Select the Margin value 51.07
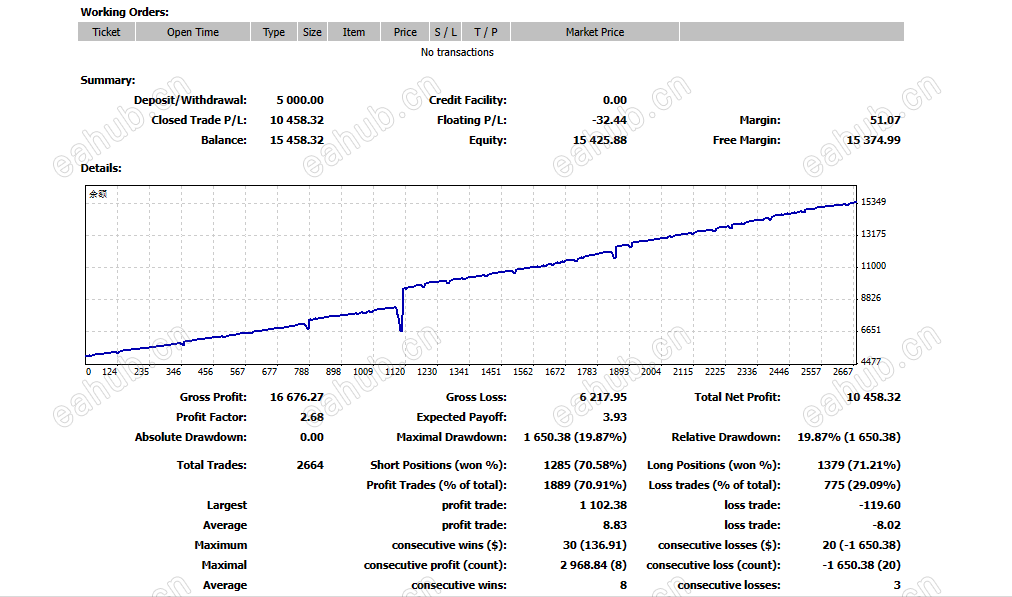This screenshot has height=597, width=1012. [885, 120]
